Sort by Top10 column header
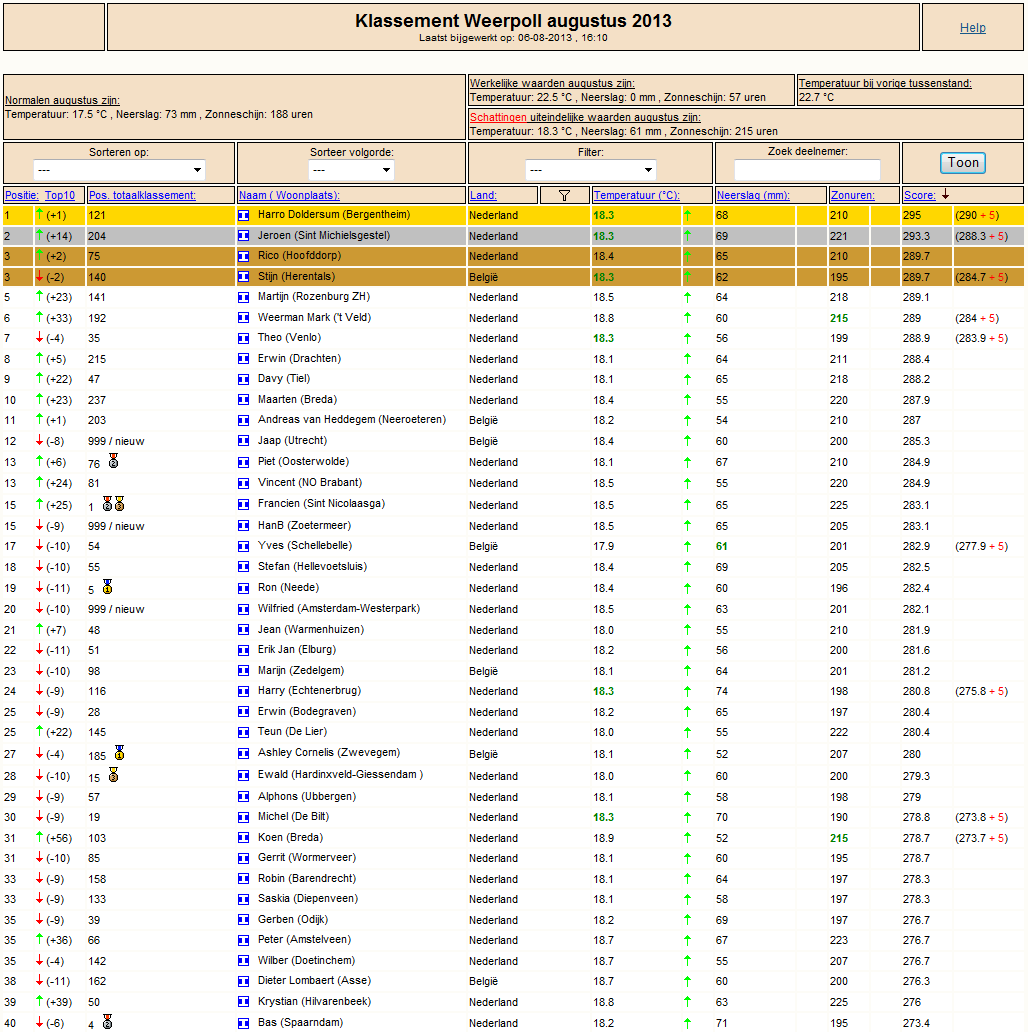Screen dimensions: 1028x1032 point(60,195)
